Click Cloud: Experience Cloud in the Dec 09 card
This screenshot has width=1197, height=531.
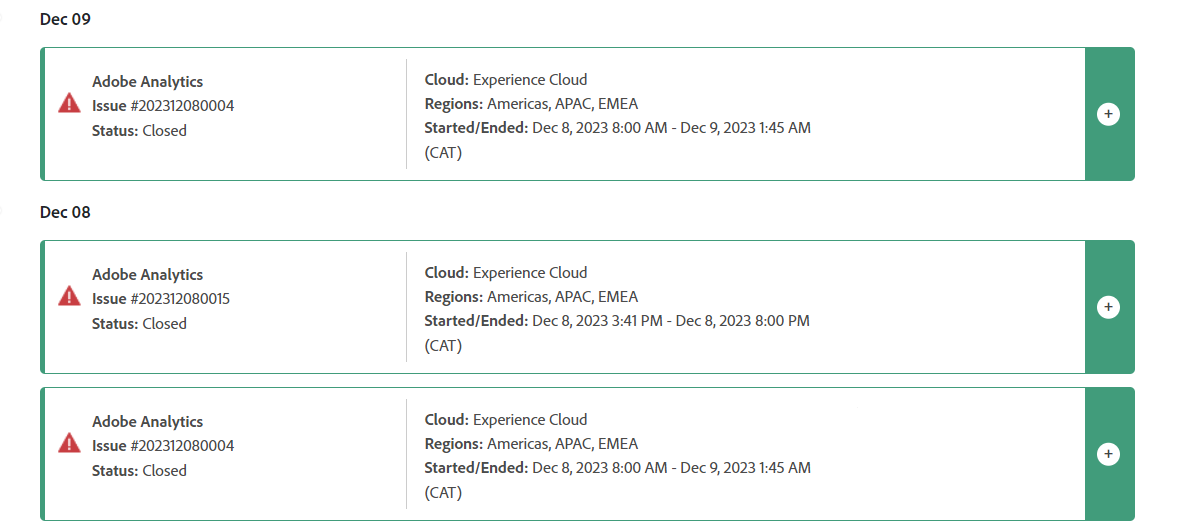(505, 79)
